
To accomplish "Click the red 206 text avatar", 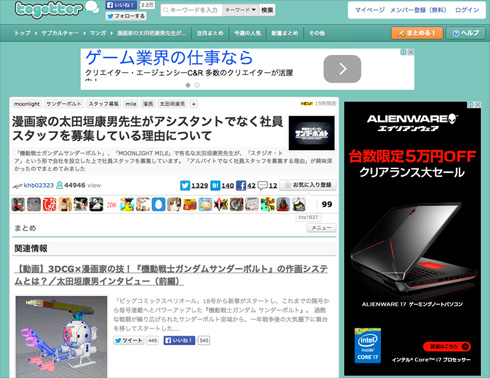I will (x=112, y=204).
